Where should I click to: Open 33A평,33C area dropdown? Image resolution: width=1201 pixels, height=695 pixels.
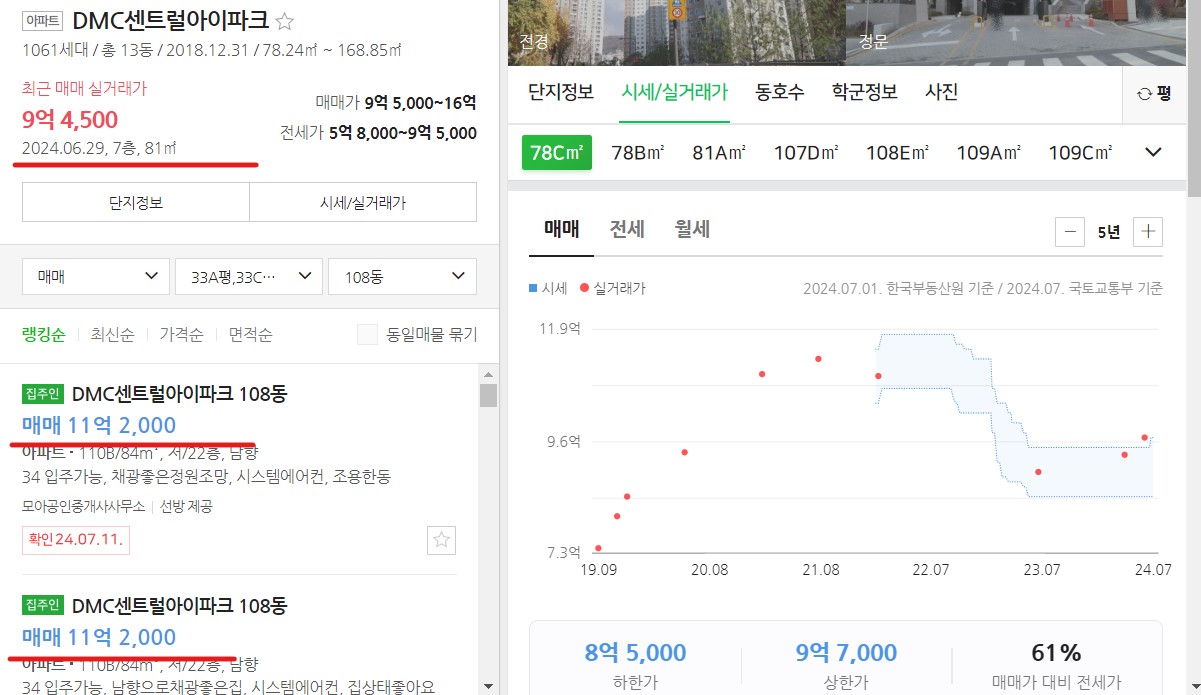(249, 276)
